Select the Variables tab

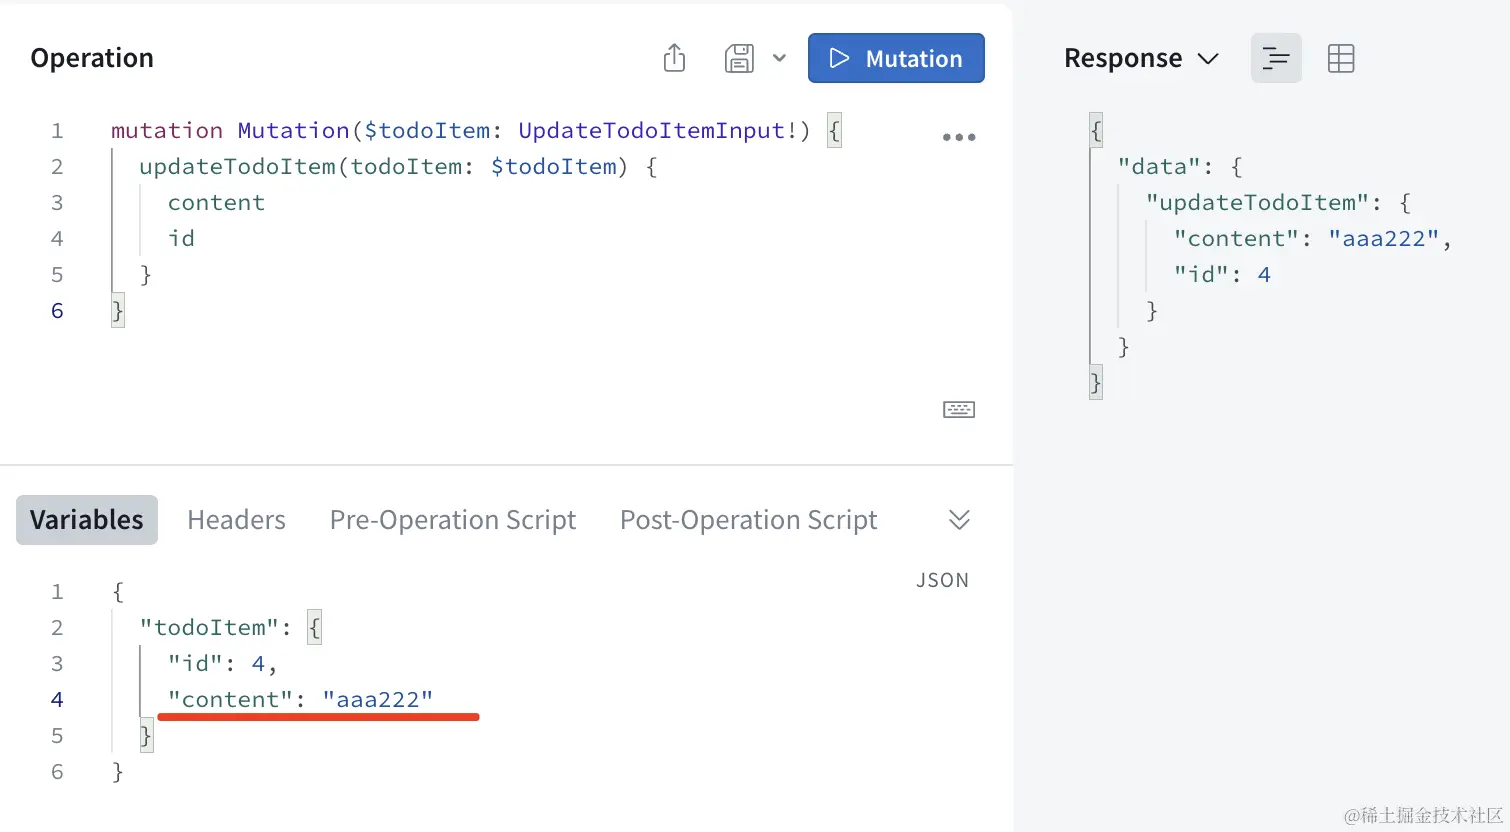pos(87,520)
